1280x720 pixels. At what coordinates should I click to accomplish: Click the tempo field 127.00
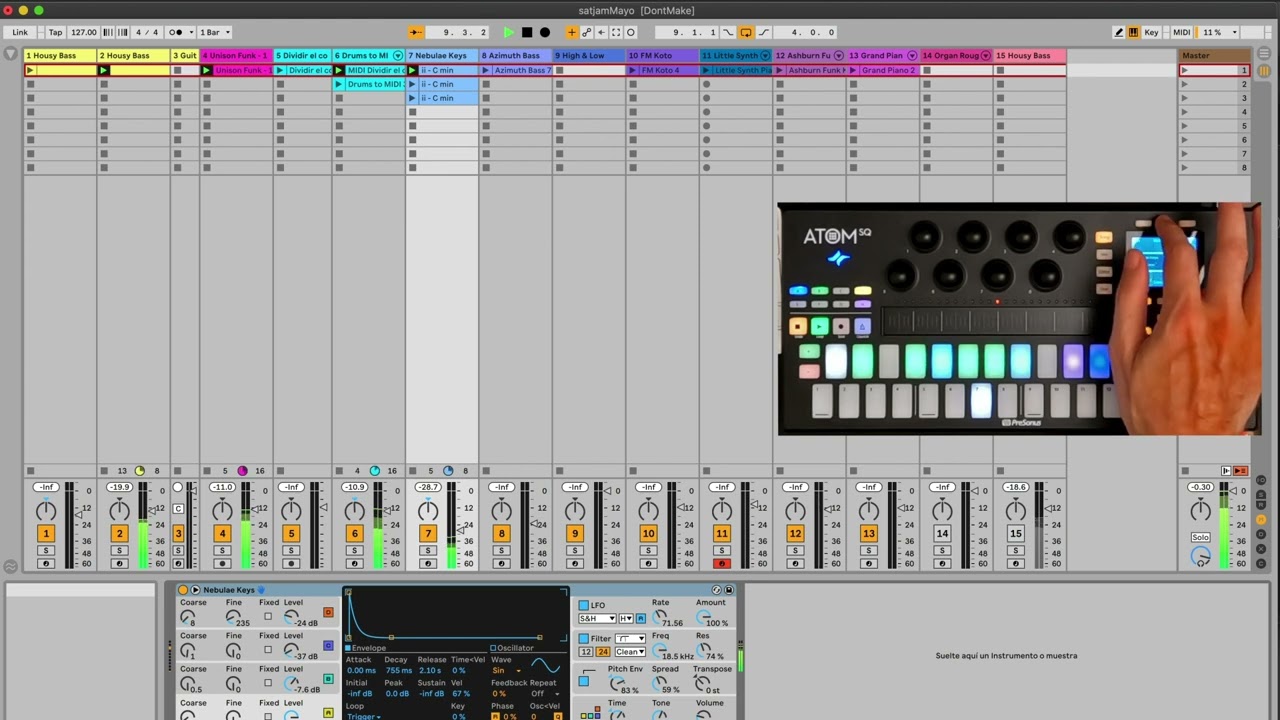coord(84,32)
